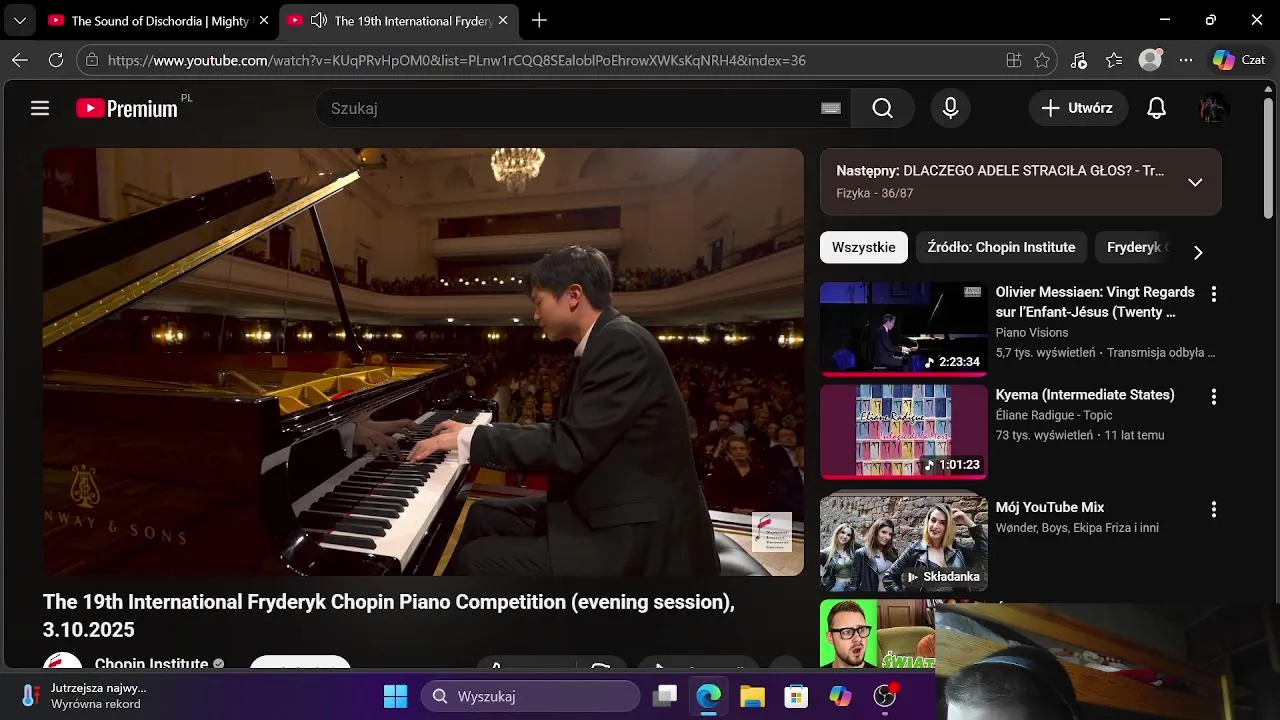Mute tab via speaker icon
The image size is (1280, 720).
pos(319,20)
